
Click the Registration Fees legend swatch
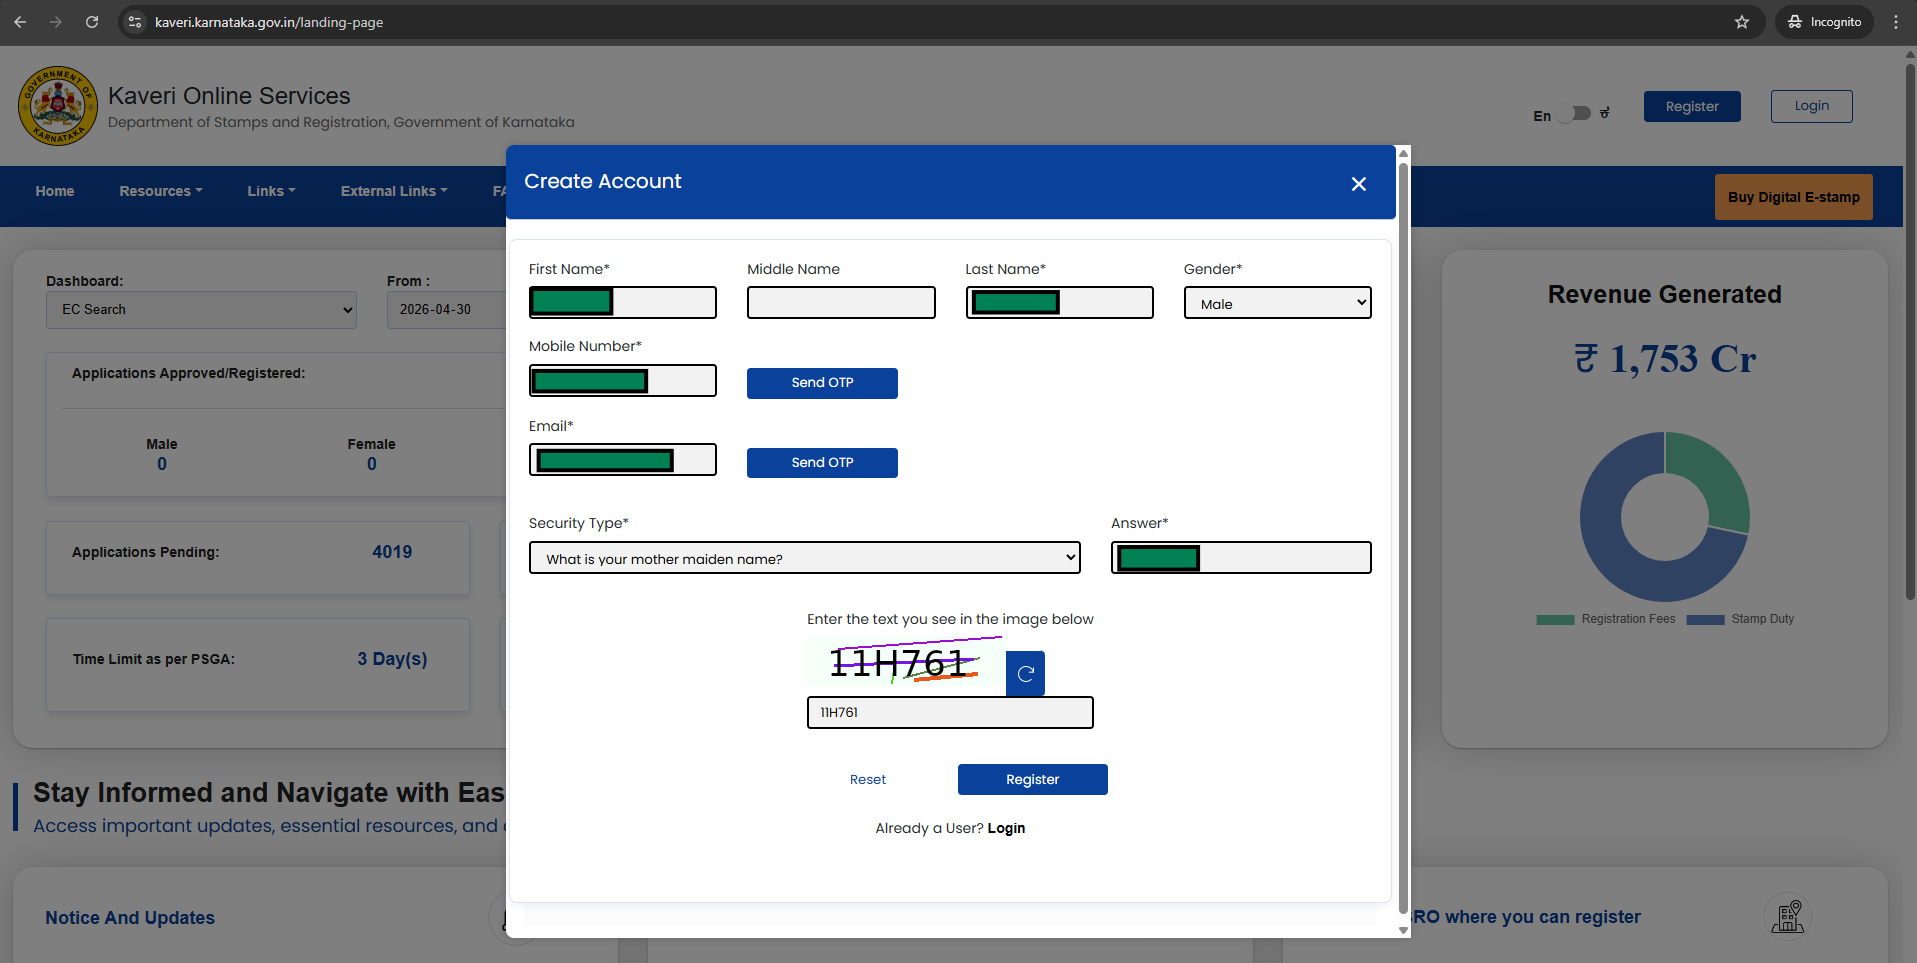(1555, 620)
